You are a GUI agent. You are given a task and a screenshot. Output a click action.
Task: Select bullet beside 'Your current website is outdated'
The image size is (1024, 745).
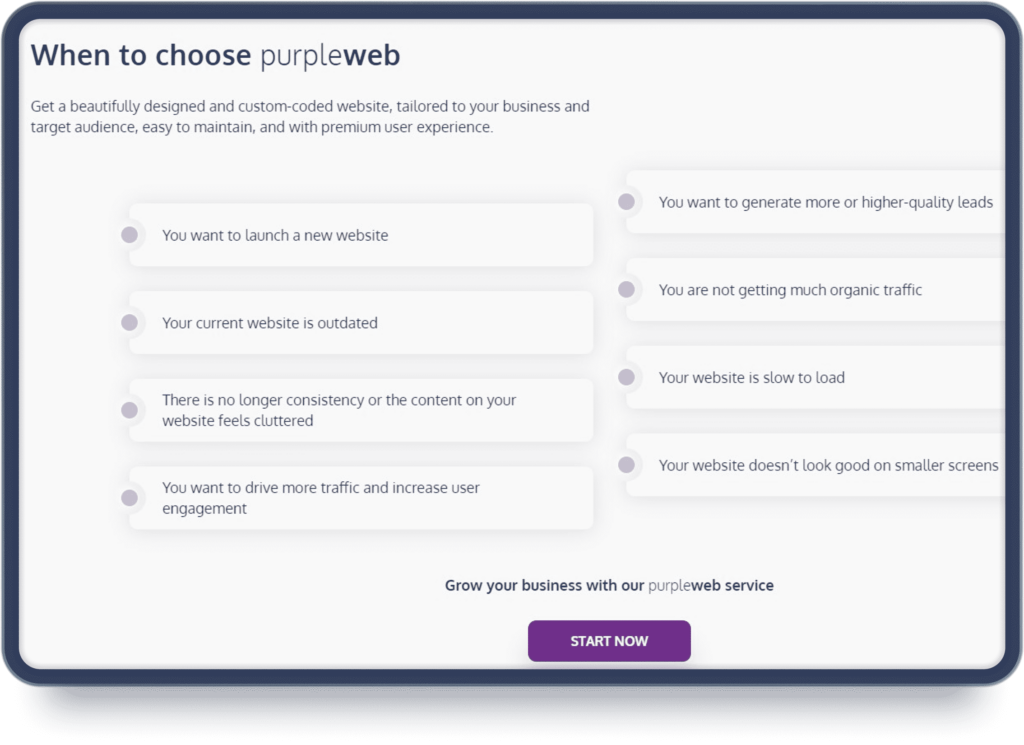coord(129,323)
